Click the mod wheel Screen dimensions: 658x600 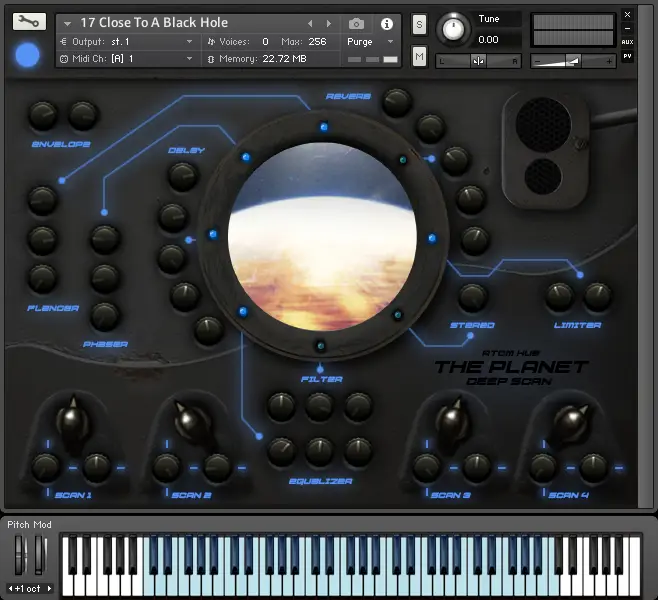tap(40, 554)
